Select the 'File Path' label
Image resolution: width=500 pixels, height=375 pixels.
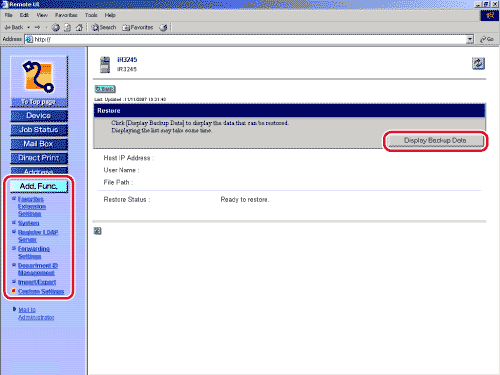(x=118, y=182)
